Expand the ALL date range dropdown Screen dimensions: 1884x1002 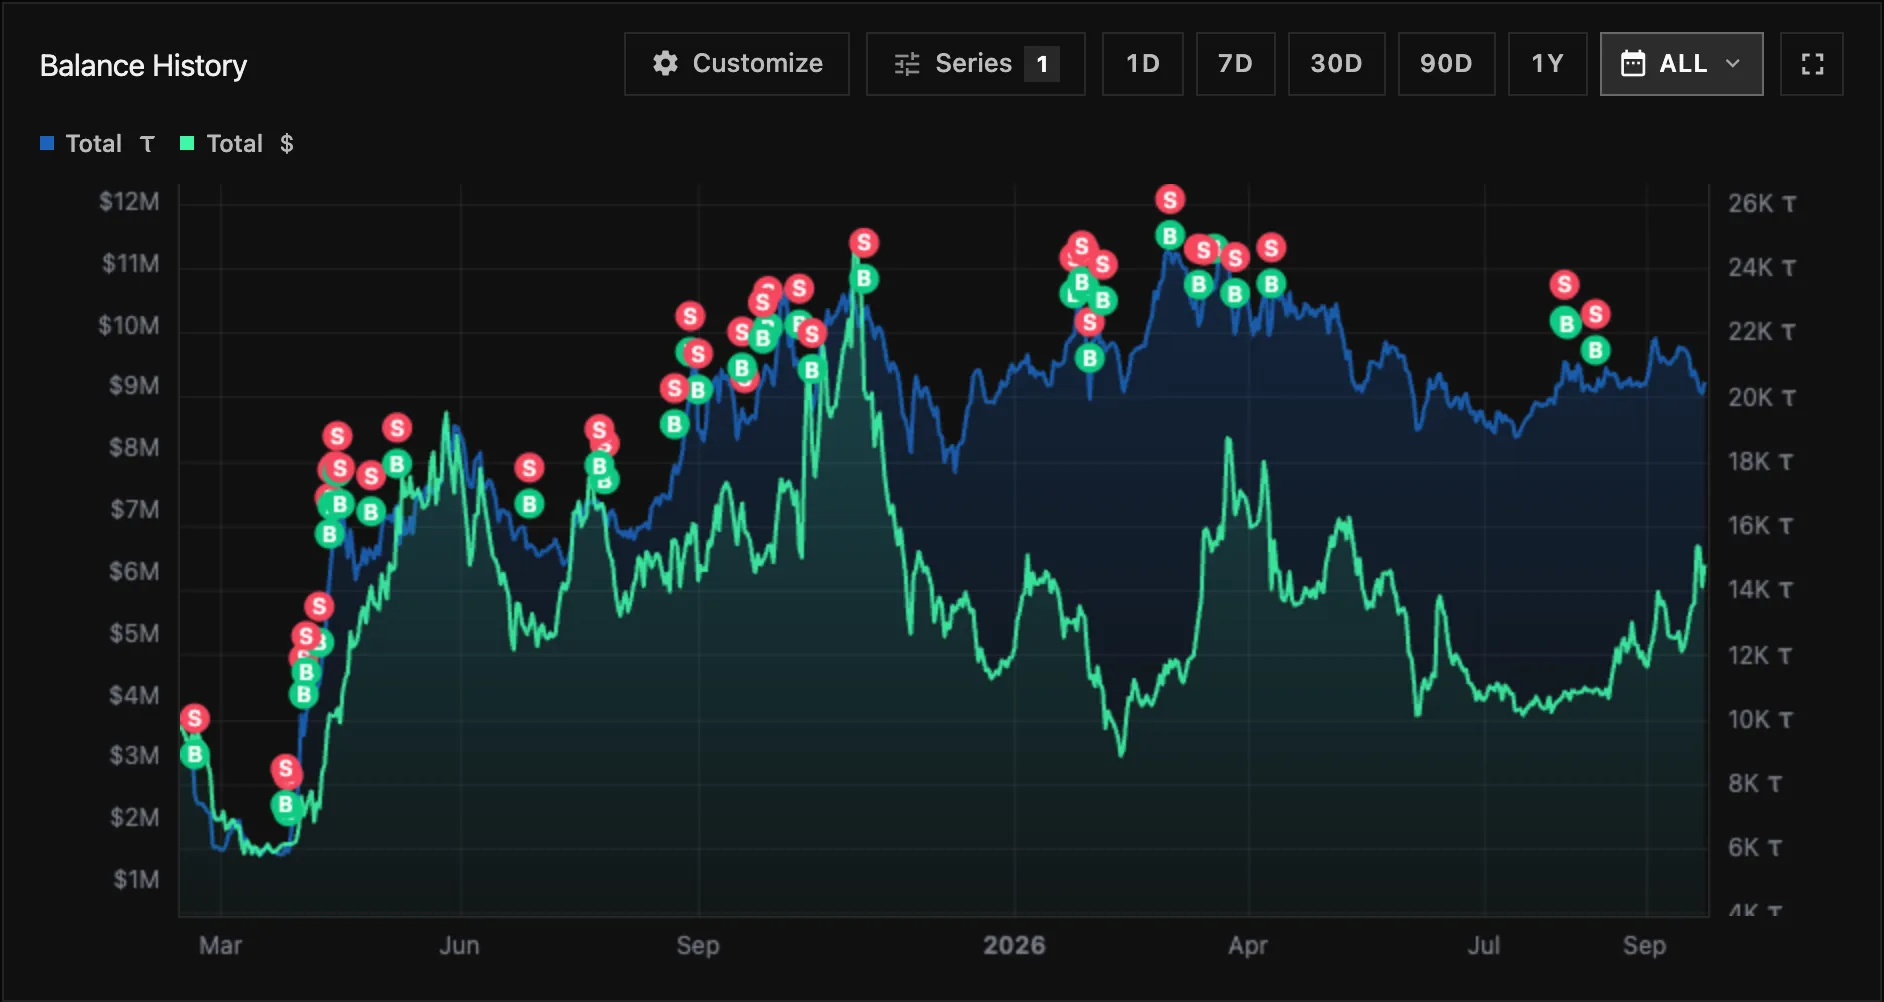tap(1682, 64)
